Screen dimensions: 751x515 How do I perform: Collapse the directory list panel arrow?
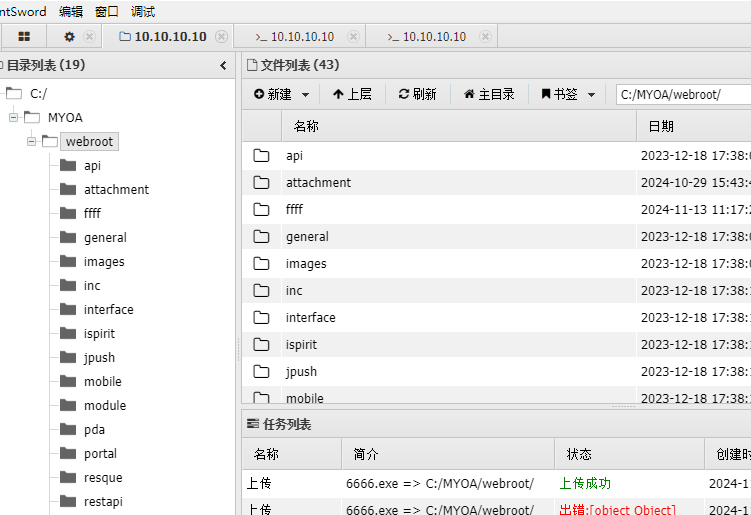coord(223,66)
